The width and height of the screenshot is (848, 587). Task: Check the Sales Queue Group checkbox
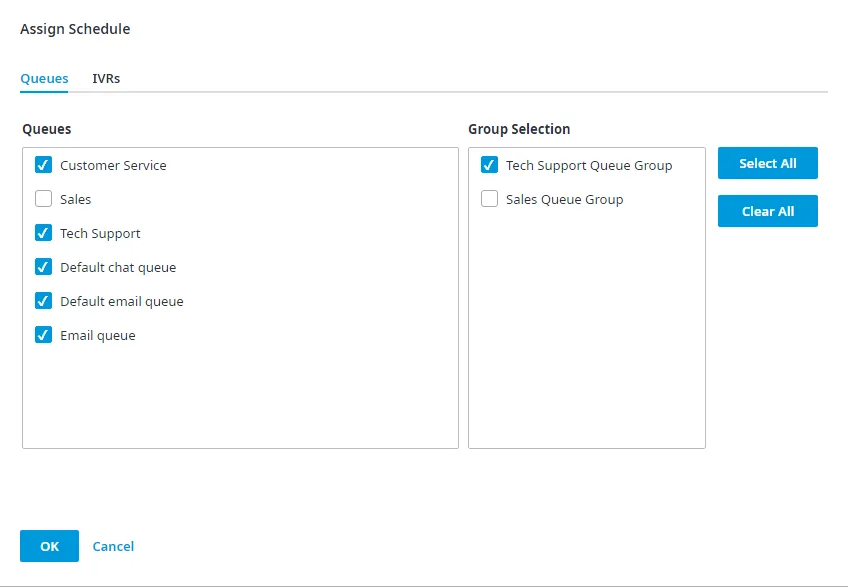pos(489,199)
